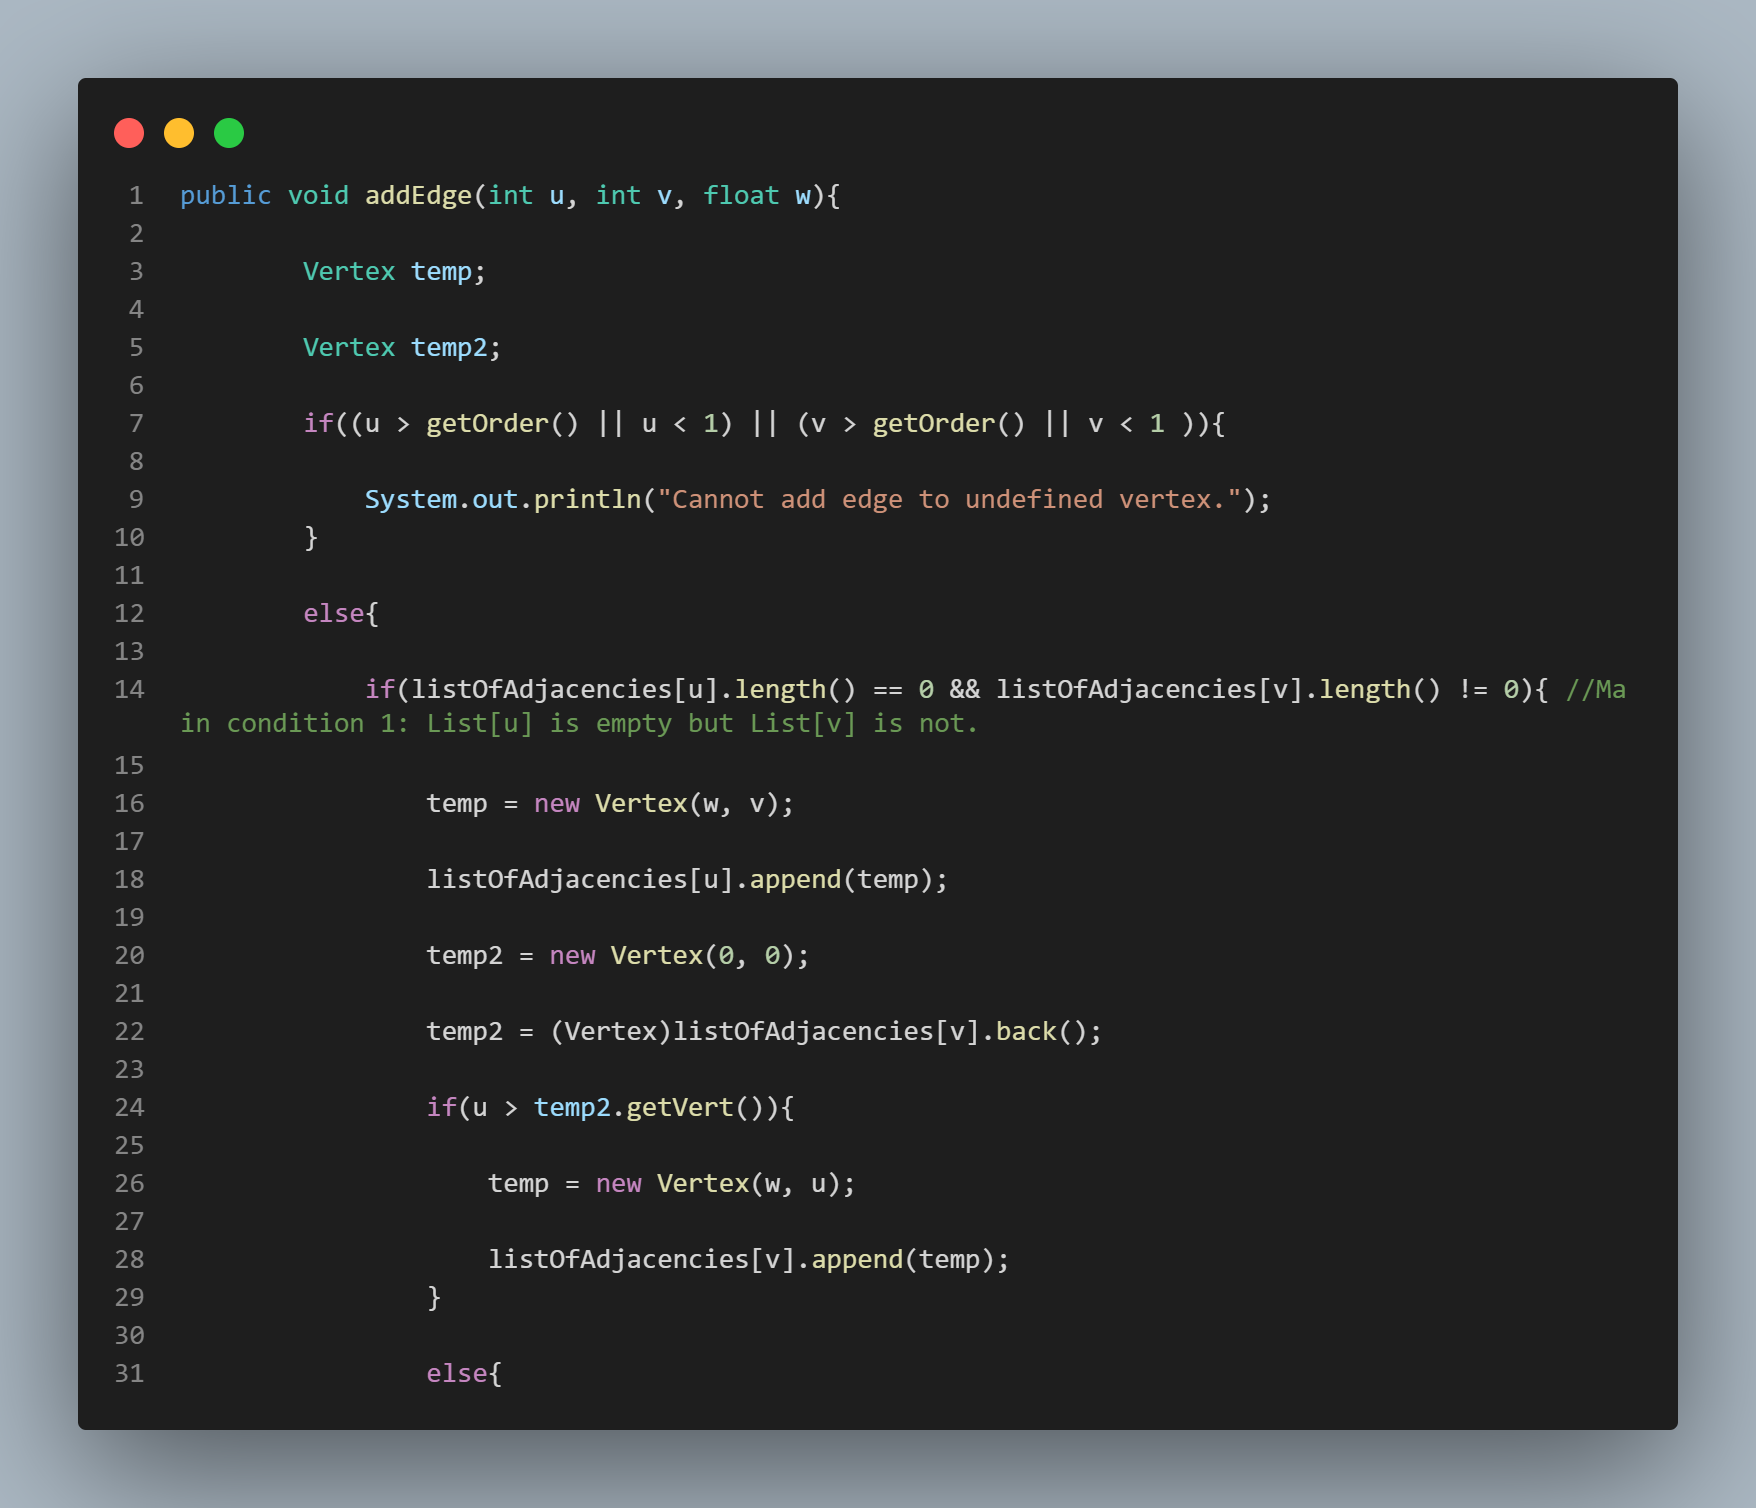Click line number 1
The height and width of the screenshot is (1508, 1756).
click(136, 195)
